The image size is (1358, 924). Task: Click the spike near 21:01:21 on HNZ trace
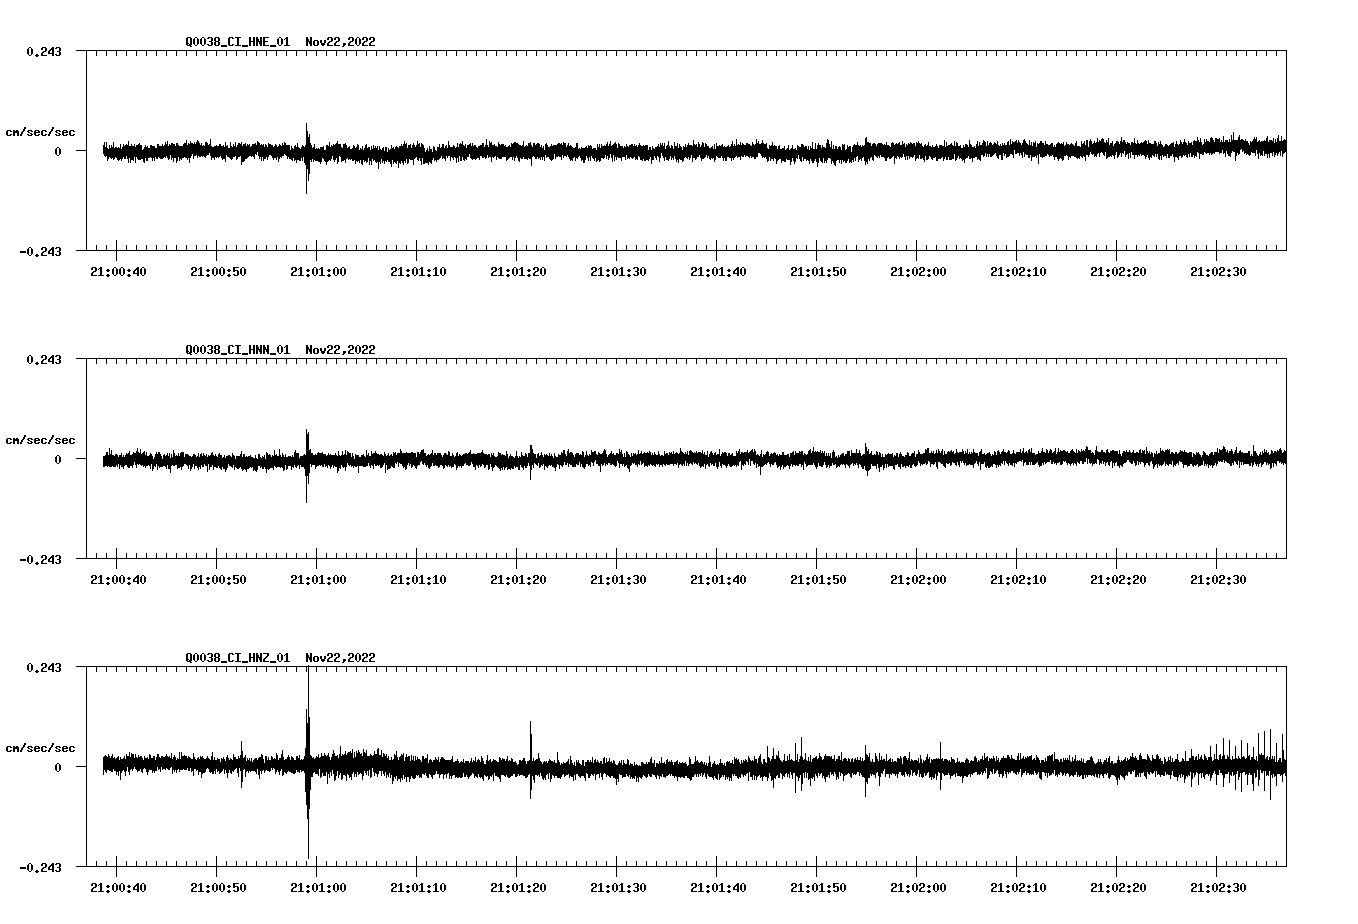pyautogui.click(x=531, y=760)
